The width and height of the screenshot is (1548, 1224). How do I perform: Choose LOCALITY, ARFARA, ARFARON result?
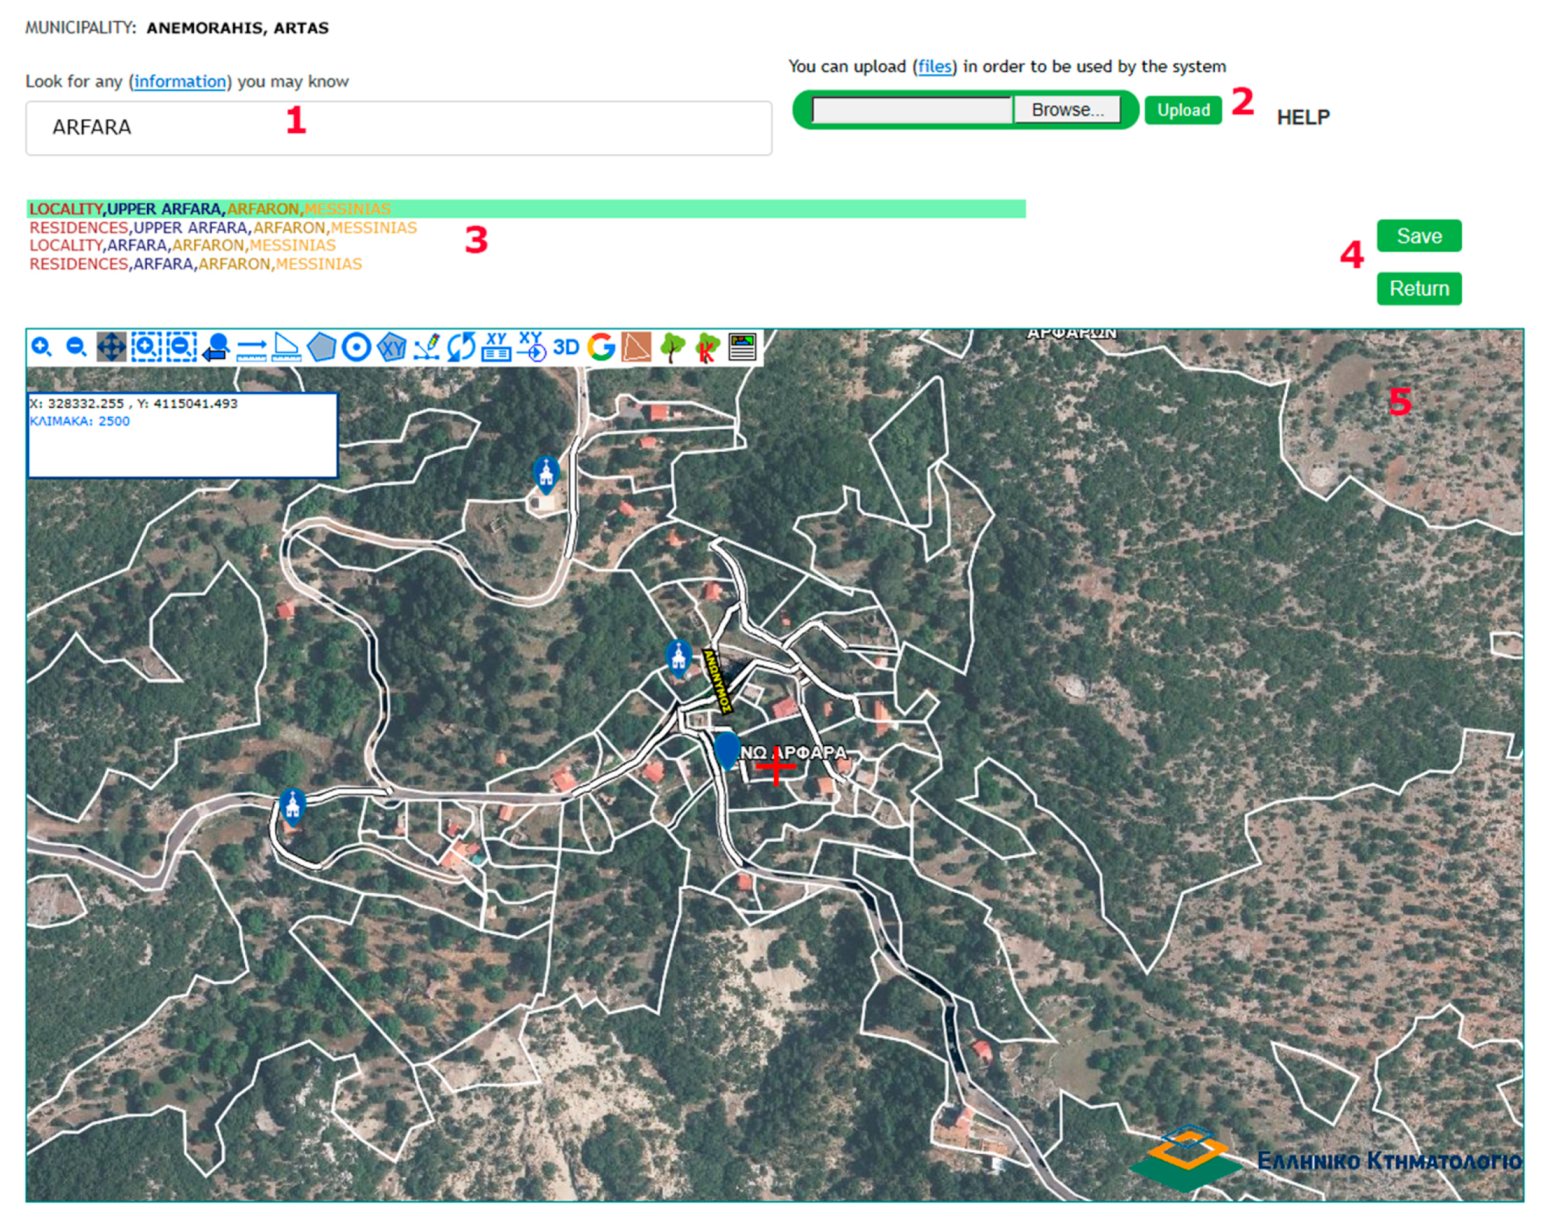tap(182, 245)
